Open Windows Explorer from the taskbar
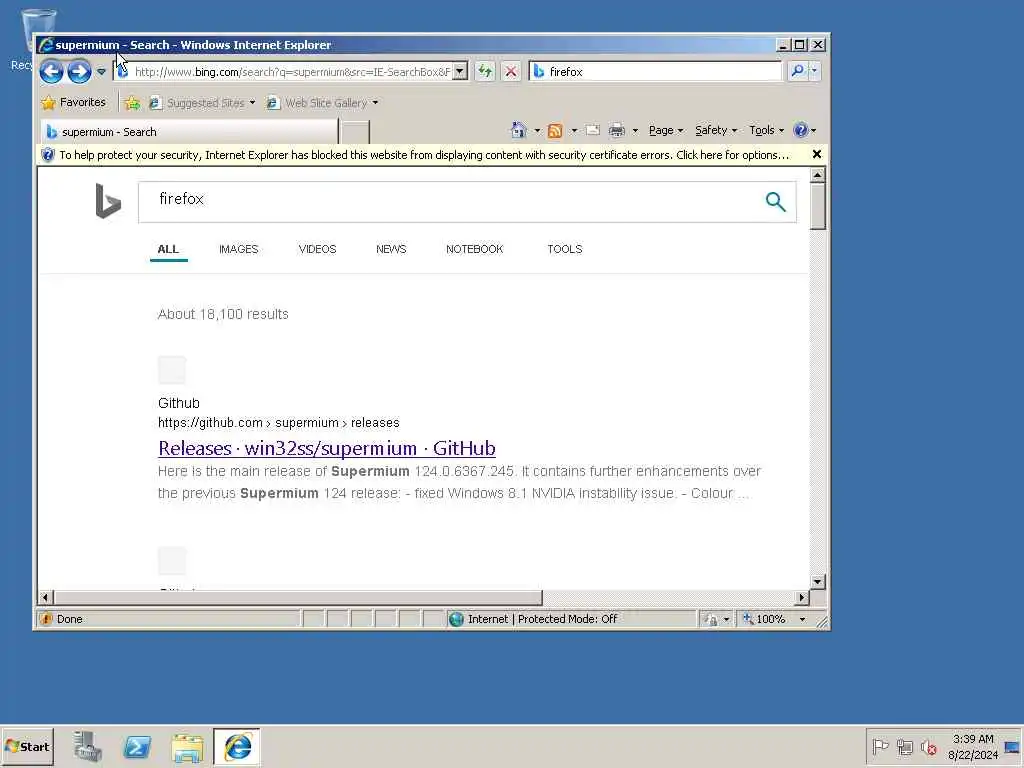 click(187, 747)
